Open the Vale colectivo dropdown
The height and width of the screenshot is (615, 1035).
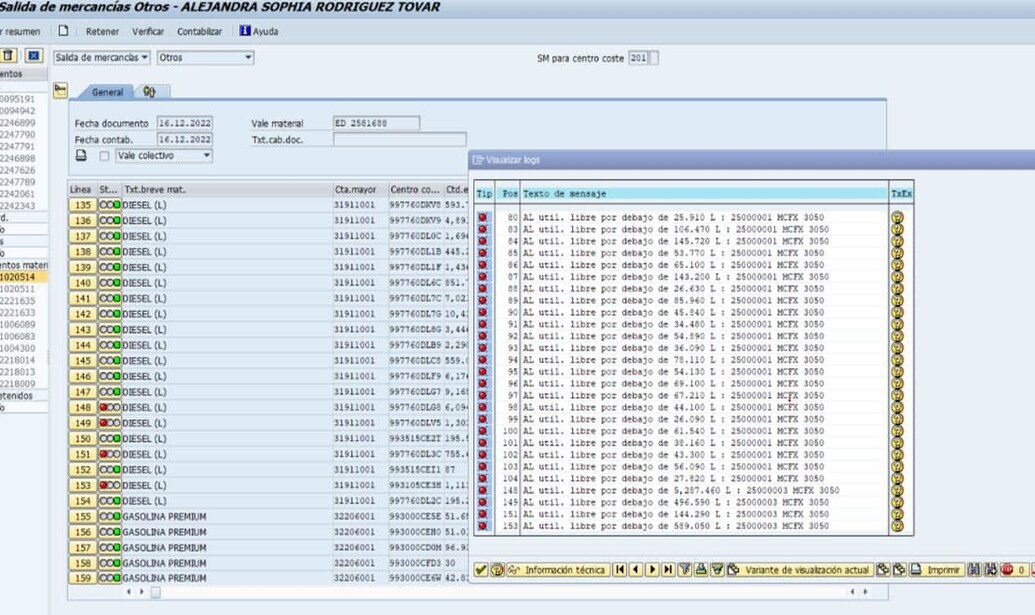[206, 155]
